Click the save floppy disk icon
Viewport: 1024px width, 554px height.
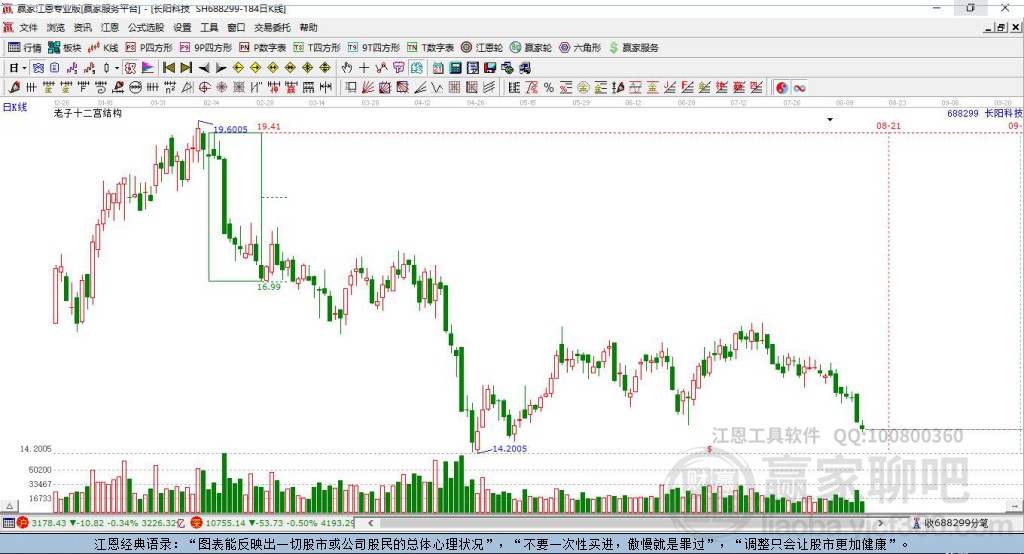tap(490, 68)
